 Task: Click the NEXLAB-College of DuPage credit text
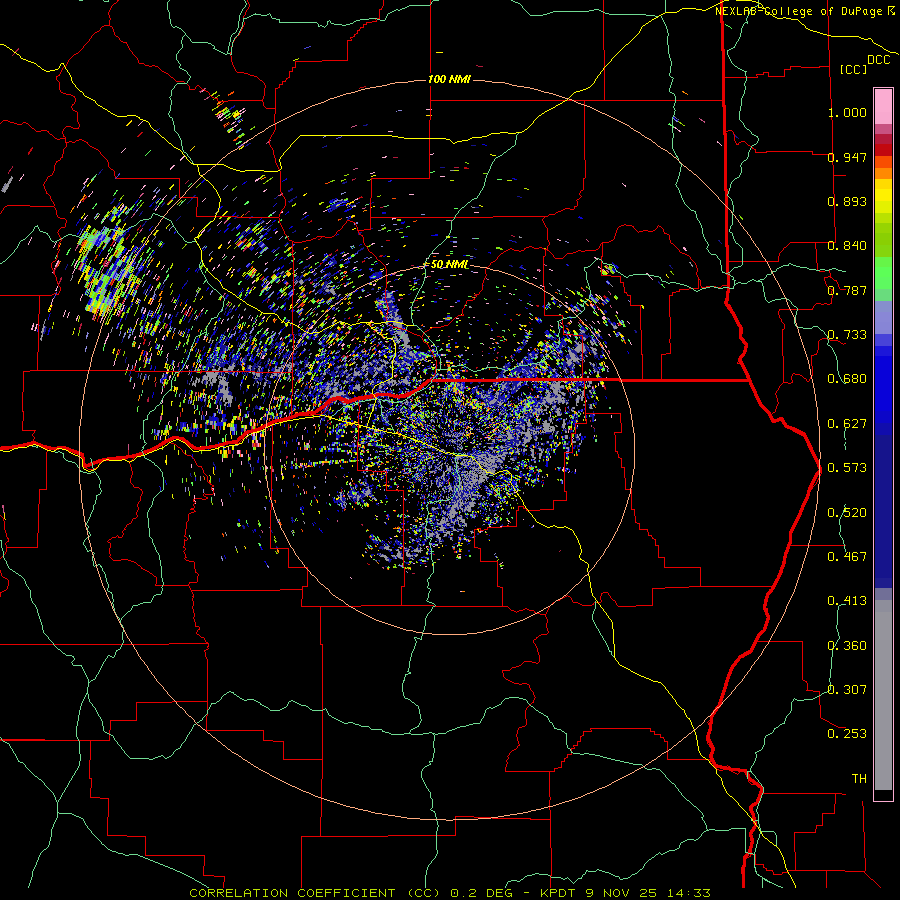click(805, 11)
